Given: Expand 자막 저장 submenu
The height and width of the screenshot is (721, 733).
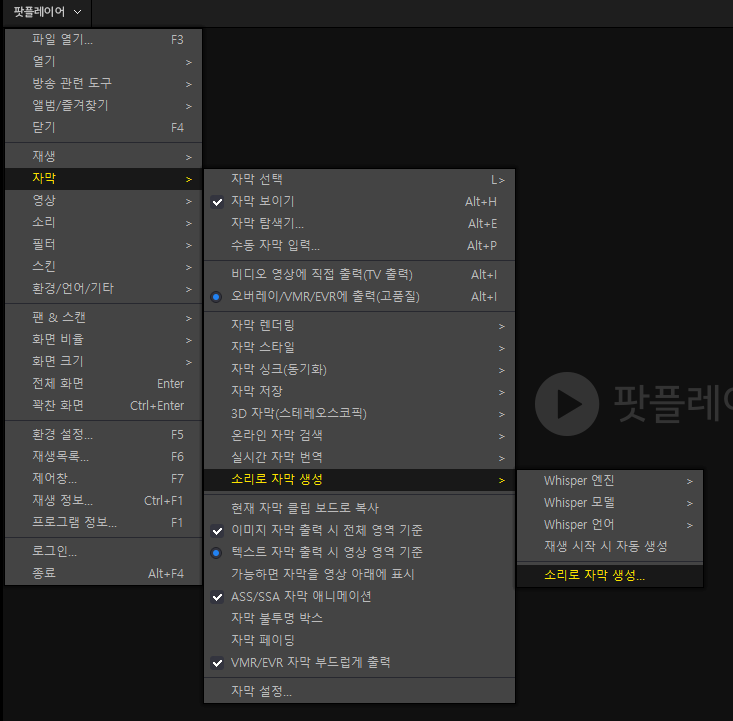Looking at the screenshot, I should coord(359,392).
